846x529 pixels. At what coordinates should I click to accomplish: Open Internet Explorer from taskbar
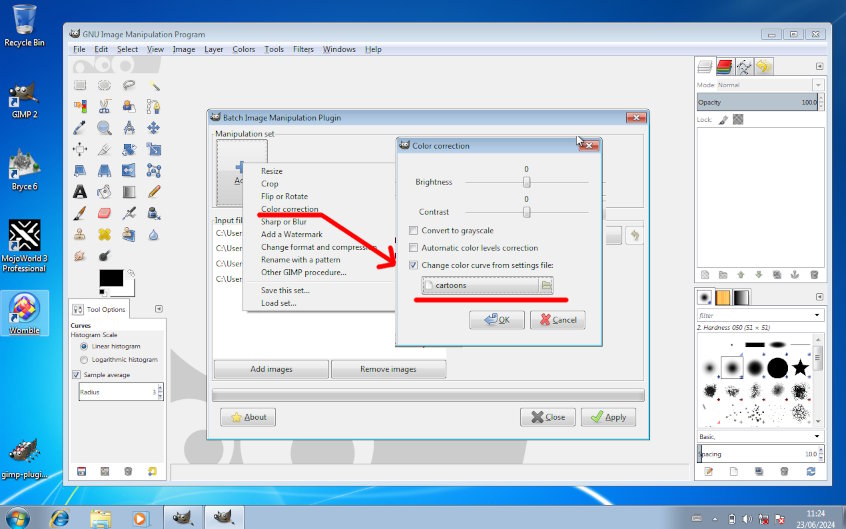59,519
